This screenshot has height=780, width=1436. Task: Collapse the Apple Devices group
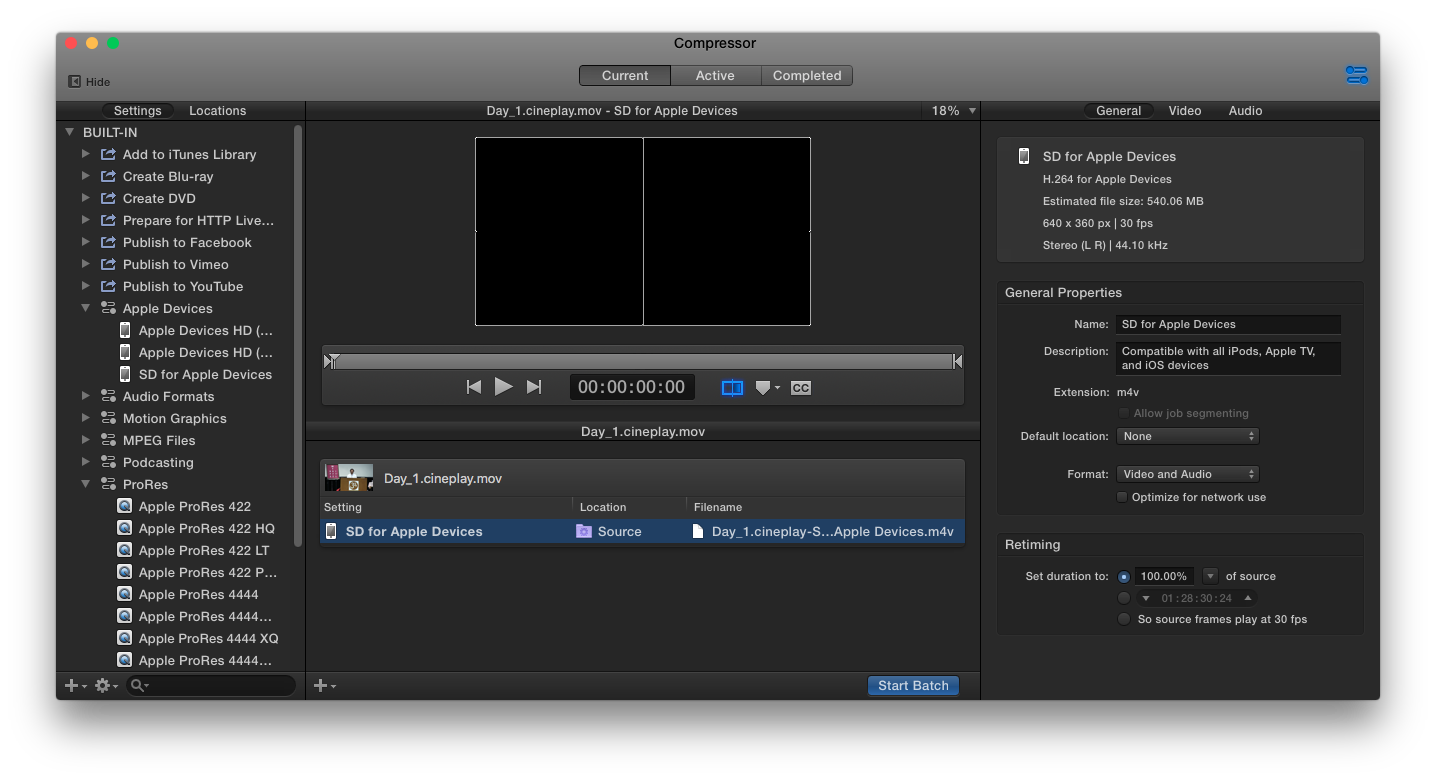coord(86,308)
